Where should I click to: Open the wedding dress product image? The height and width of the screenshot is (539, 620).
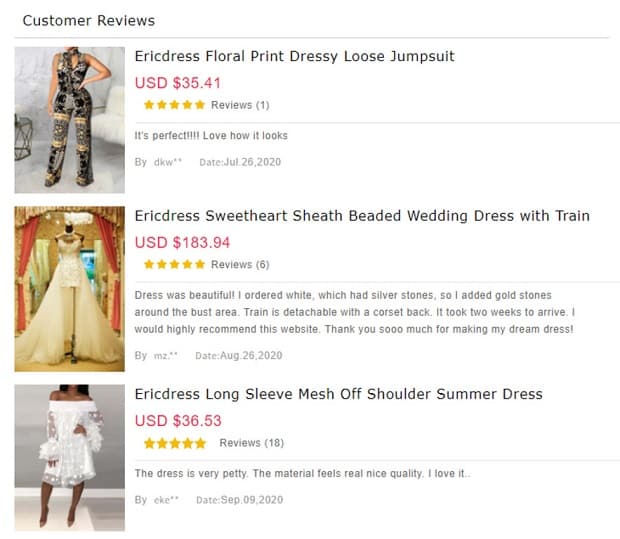pyautogui.click(x=69, y=289)
